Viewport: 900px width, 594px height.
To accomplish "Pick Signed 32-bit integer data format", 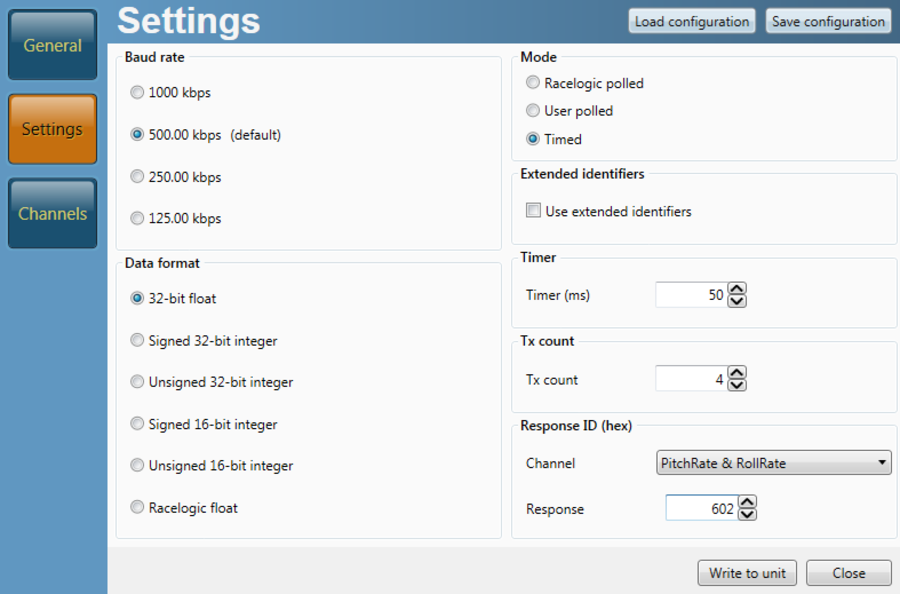I will (137, 341).
